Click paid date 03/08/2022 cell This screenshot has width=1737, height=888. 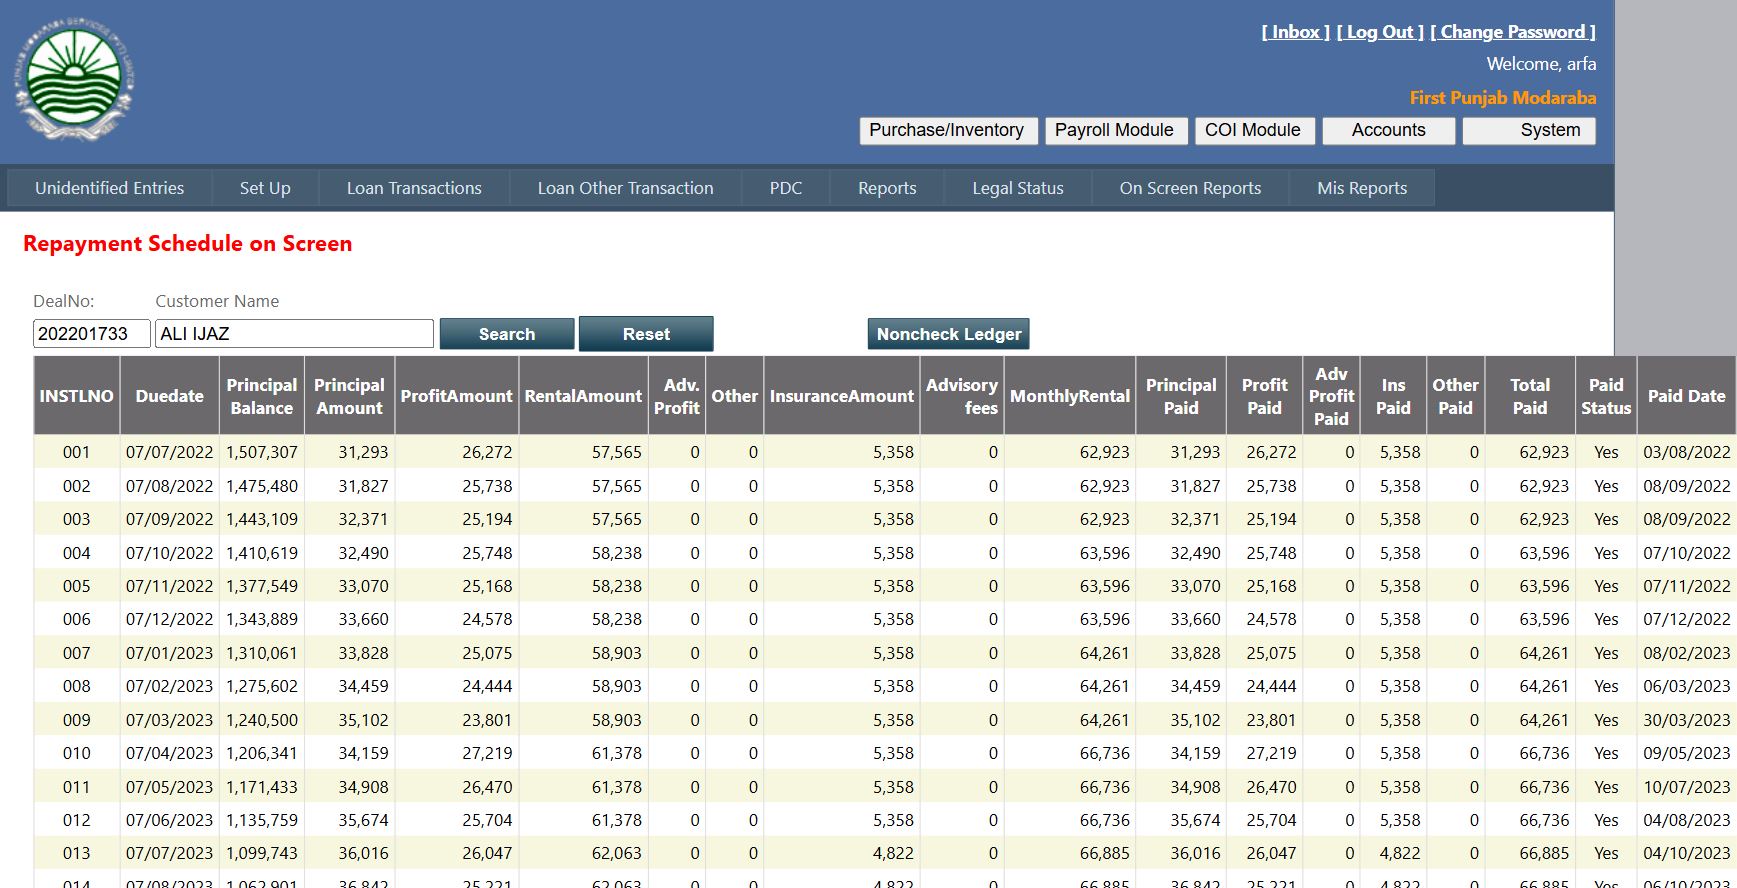[1686, 452]
